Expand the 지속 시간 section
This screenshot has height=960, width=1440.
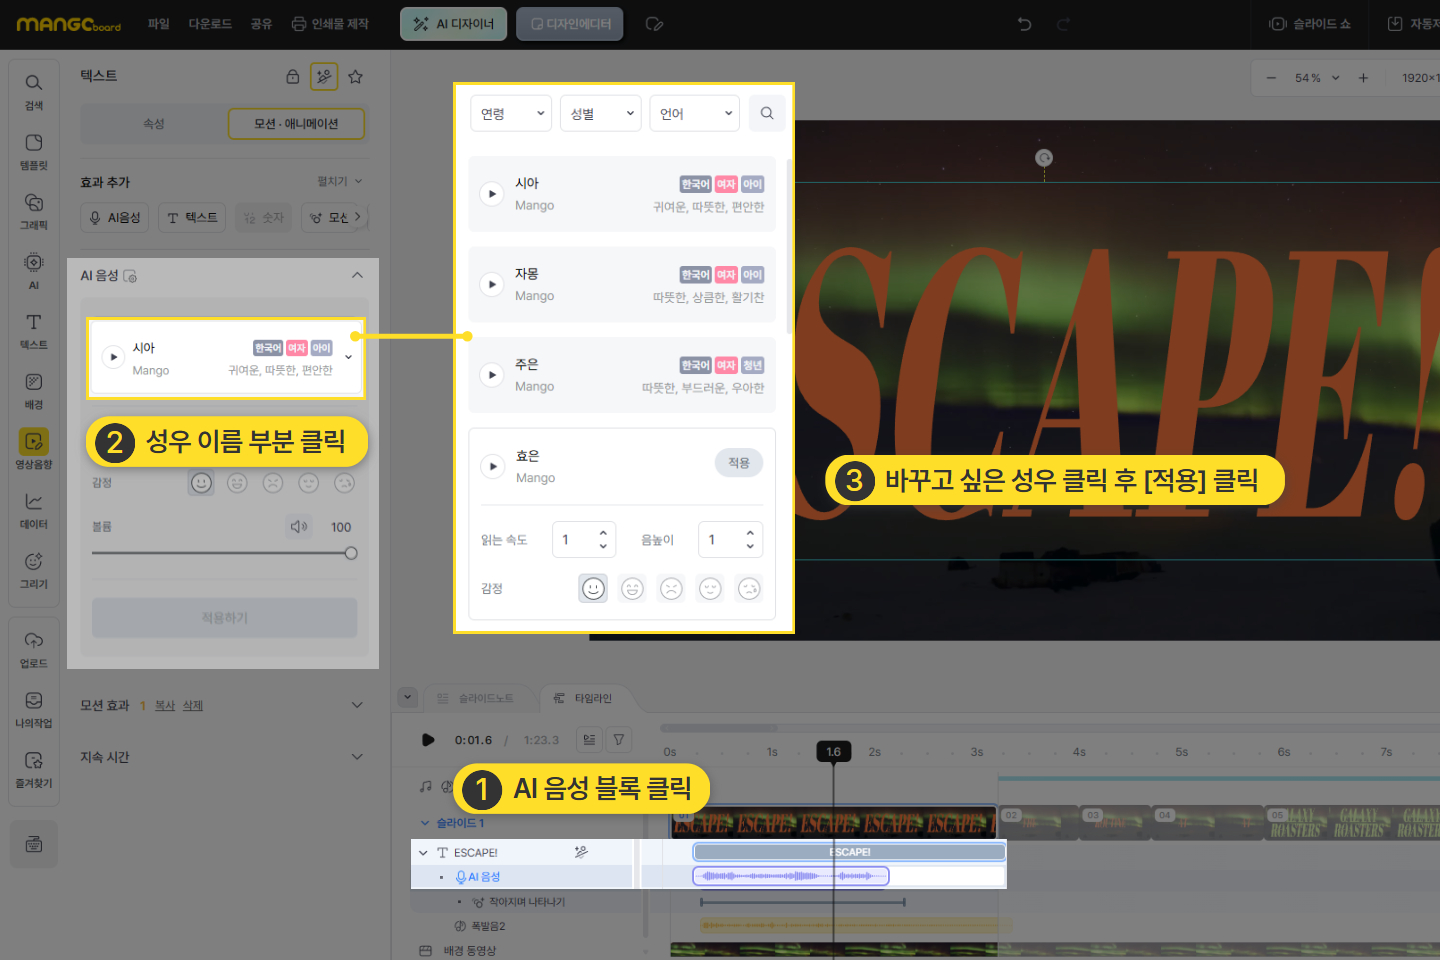(x=357, y=757)
